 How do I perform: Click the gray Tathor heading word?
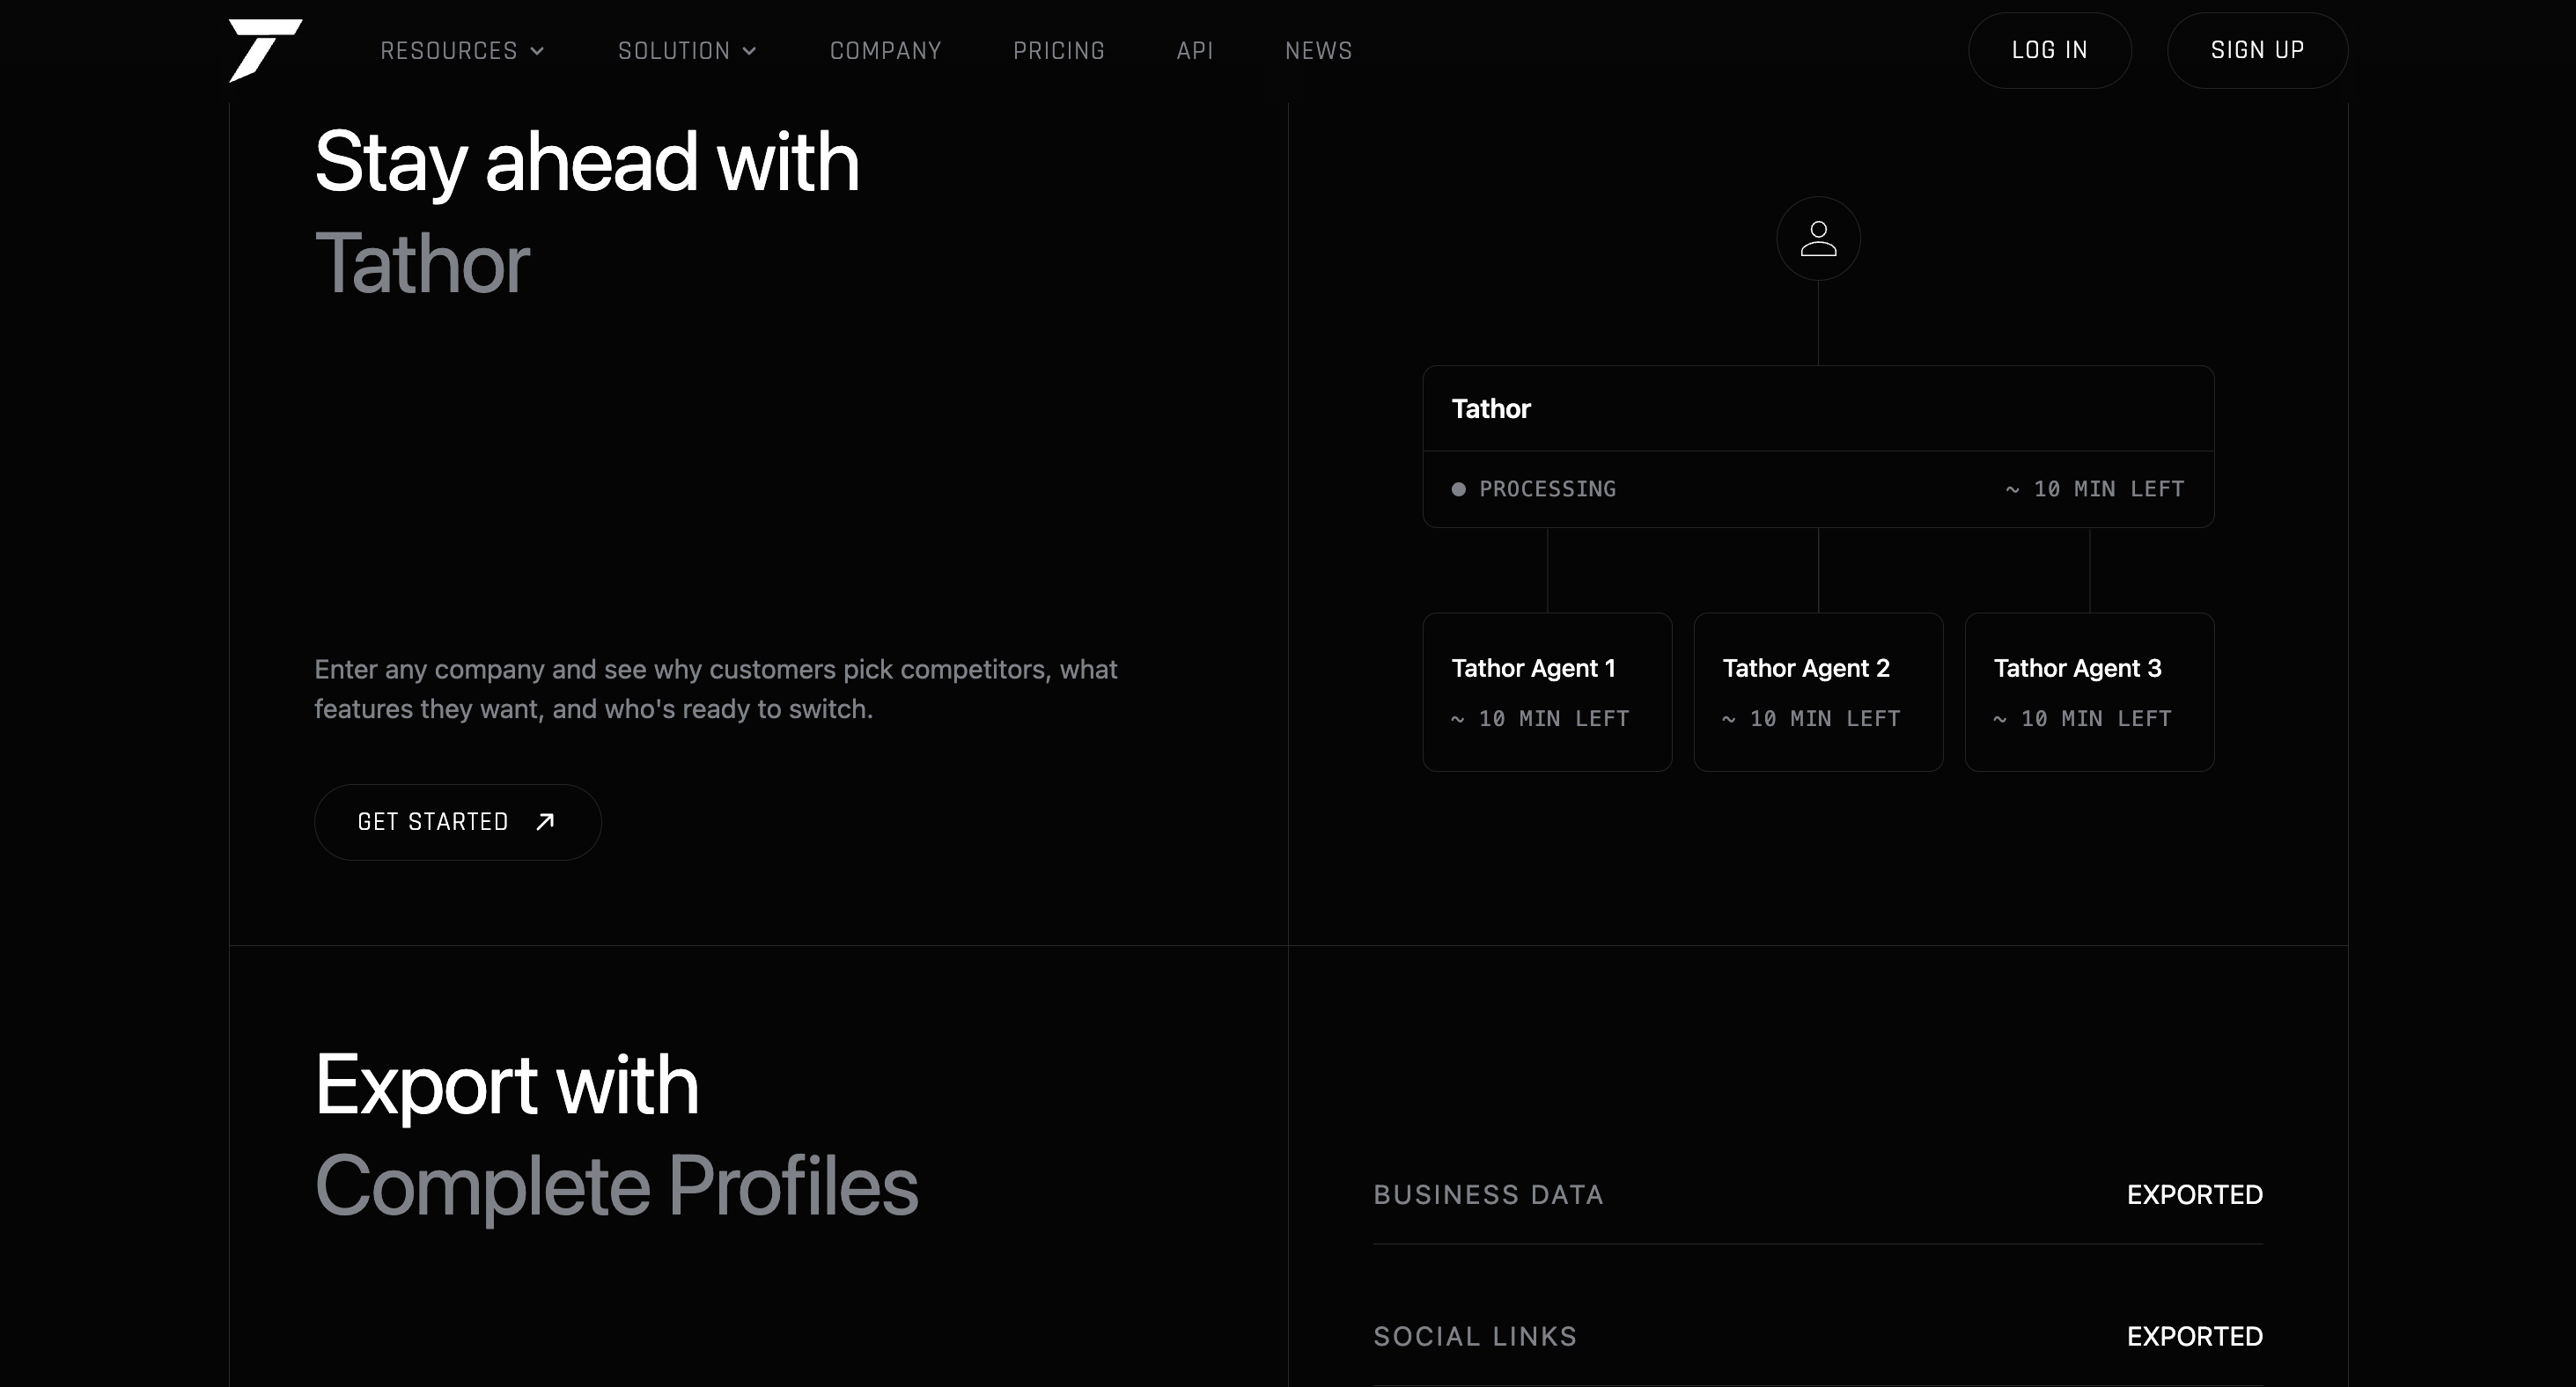pos(422,263)
